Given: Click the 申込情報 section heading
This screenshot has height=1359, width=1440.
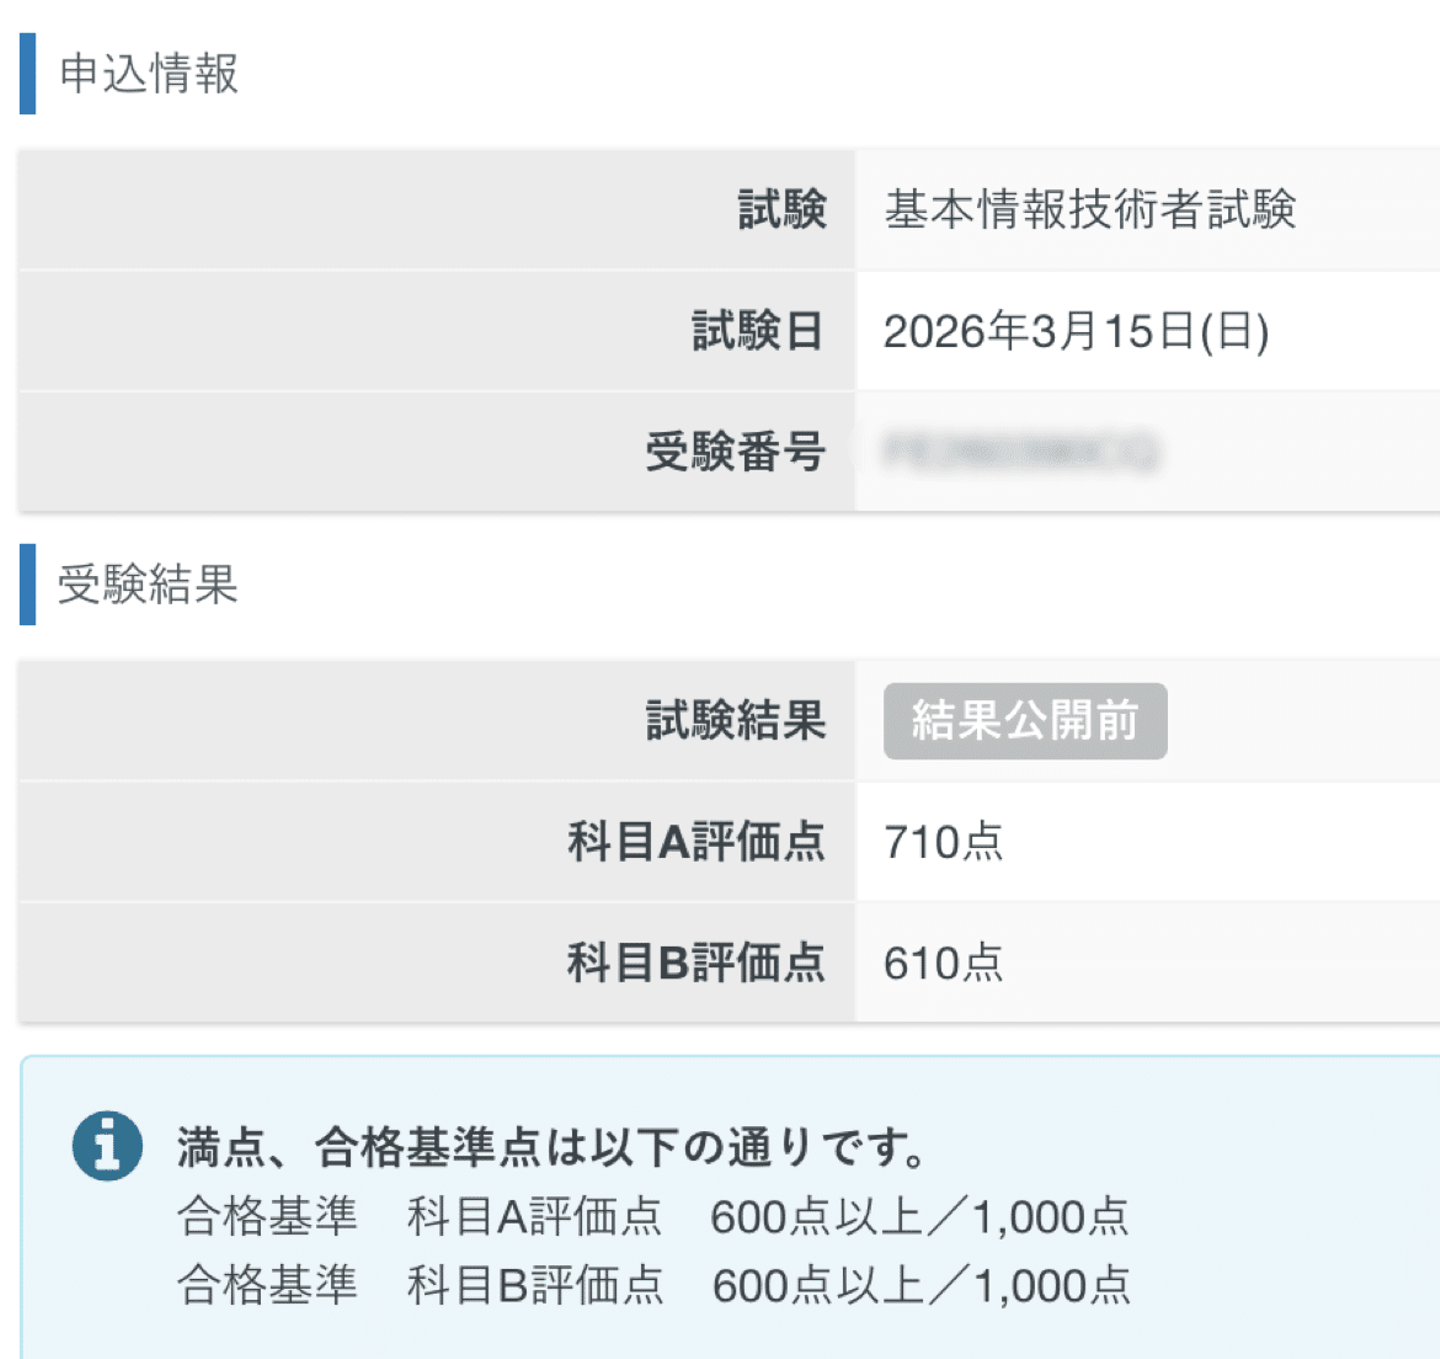Looking at the screenshot, I should coord(149,74).
